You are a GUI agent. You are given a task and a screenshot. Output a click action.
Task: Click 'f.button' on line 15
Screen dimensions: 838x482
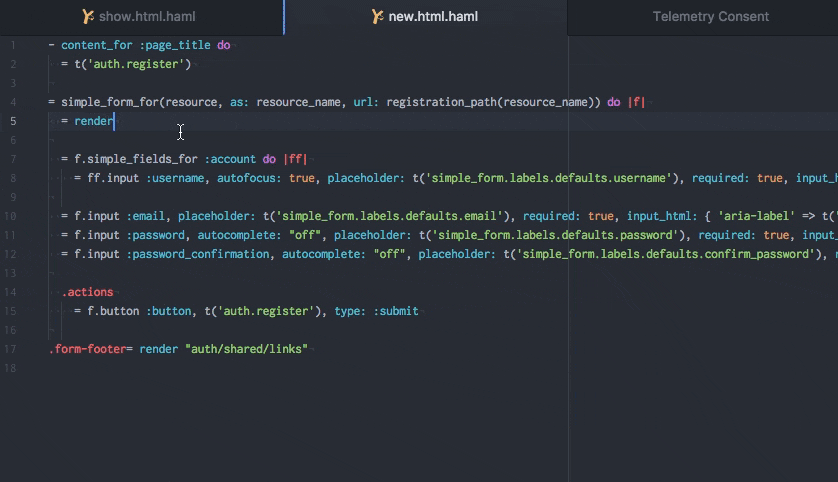pos(113,311)
